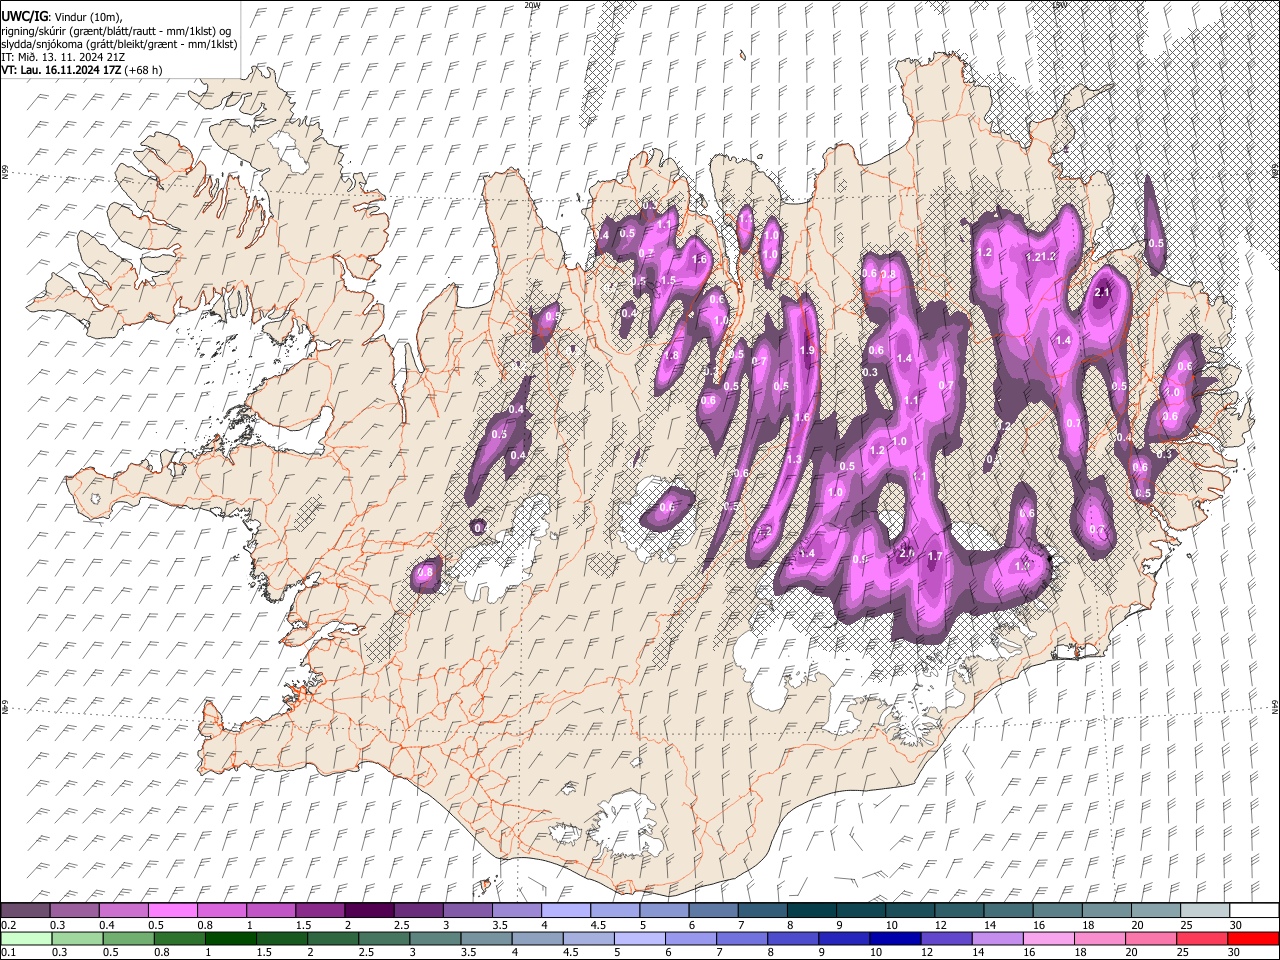Pick the light pink bottom-row swatch 16–18

click(1047, 938)
